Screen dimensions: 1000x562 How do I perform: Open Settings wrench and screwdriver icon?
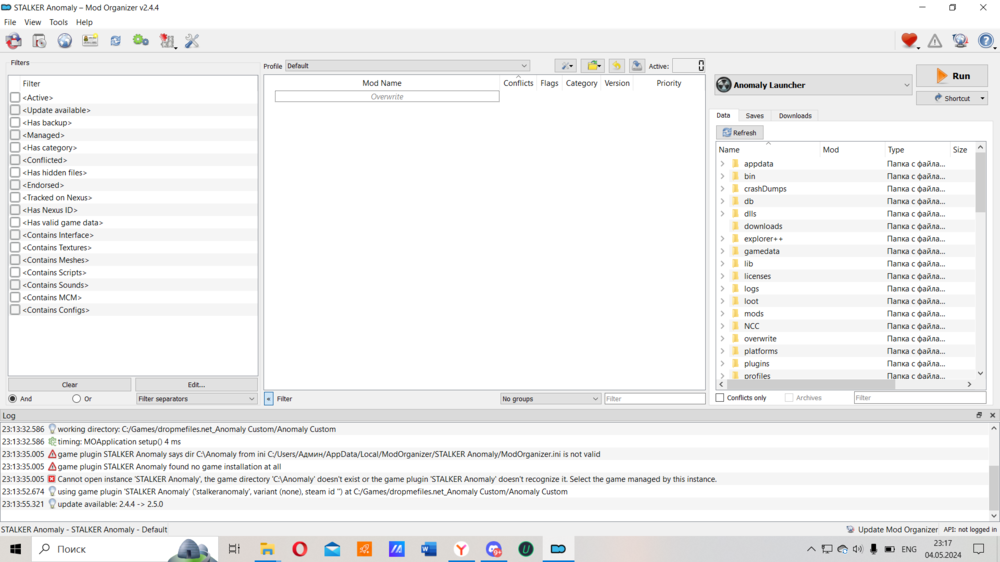click(192, 41)
